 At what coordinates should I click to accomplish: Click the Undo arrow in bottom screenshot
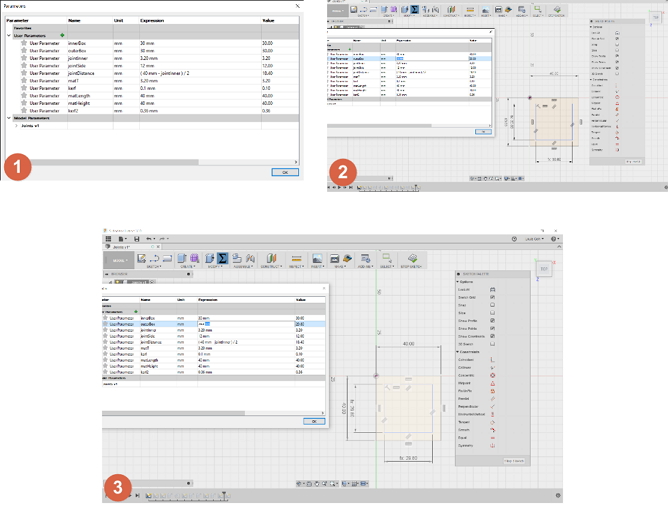pyautogui.click(x=148, y=239)
